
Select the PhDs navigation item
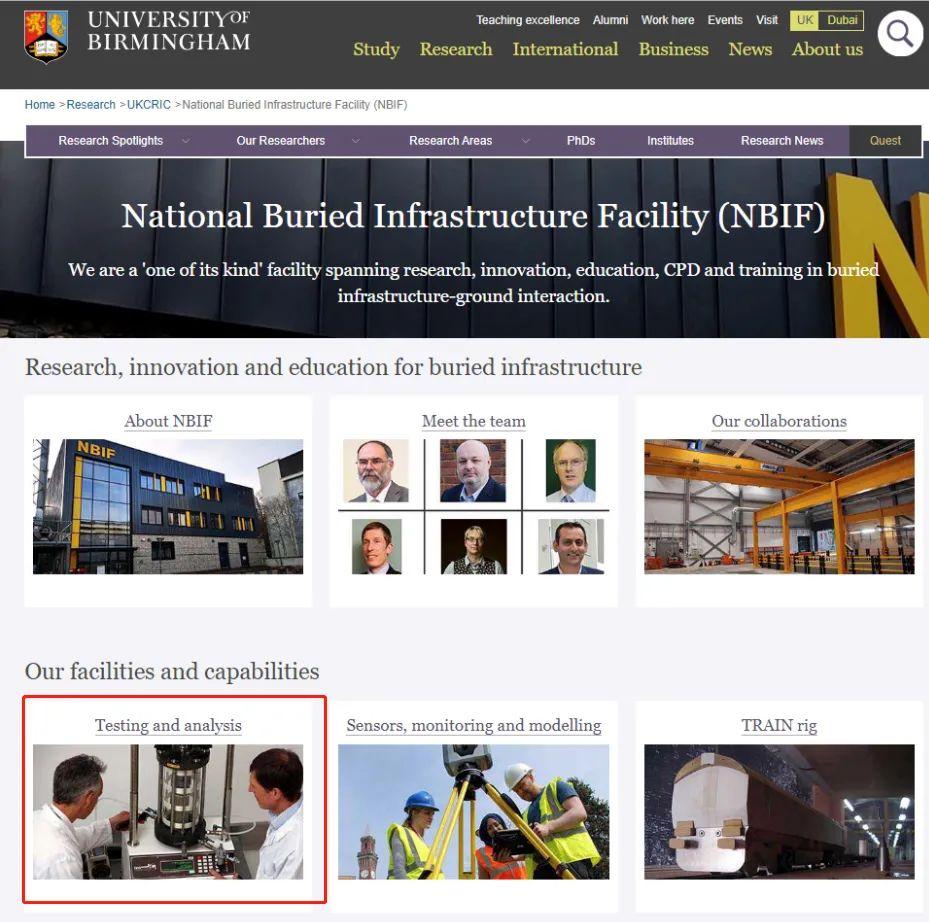click(x=581, y=141)
